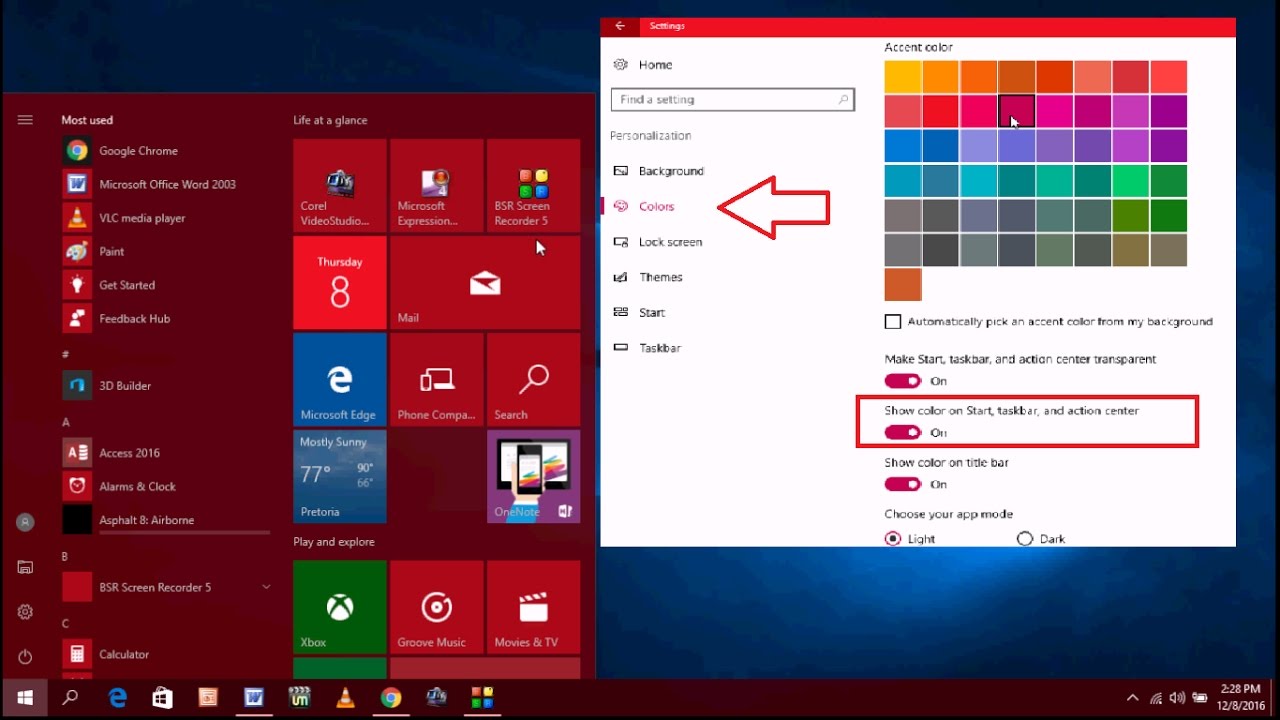Click the search magnifier in Find a setting

[x=843, y=100]
